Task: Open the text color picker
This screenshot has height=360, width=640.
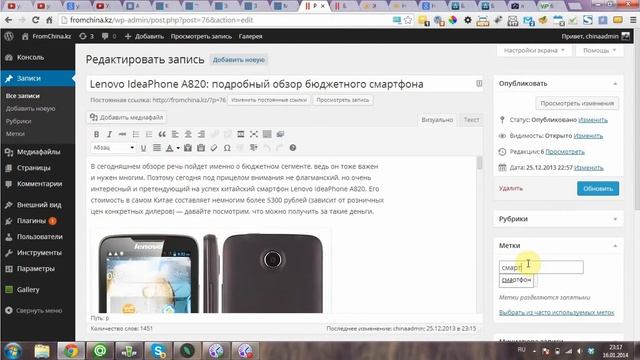Action: 169,148
